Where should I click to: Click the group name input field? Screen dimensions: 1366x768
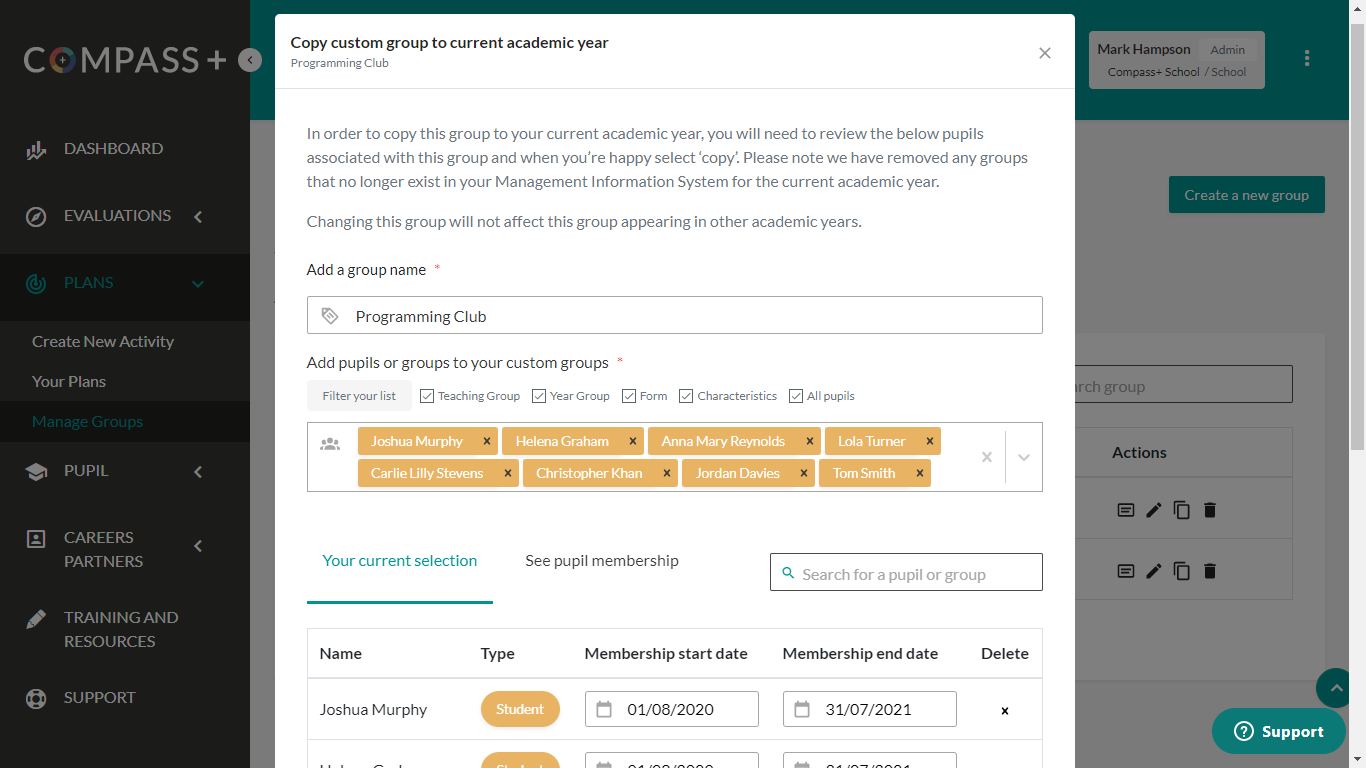click(690, 316)
